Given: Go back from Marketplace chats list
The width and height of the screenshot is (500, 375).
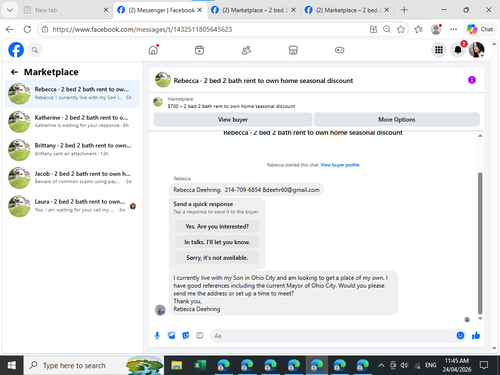Looking at the screenshot, I should point(14,72).
